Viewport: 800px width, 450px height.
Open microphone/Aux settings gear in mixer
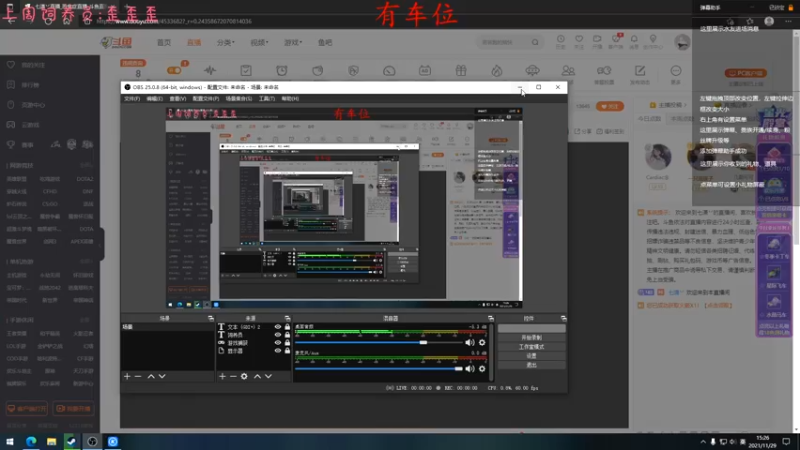(x=482, y=368)
